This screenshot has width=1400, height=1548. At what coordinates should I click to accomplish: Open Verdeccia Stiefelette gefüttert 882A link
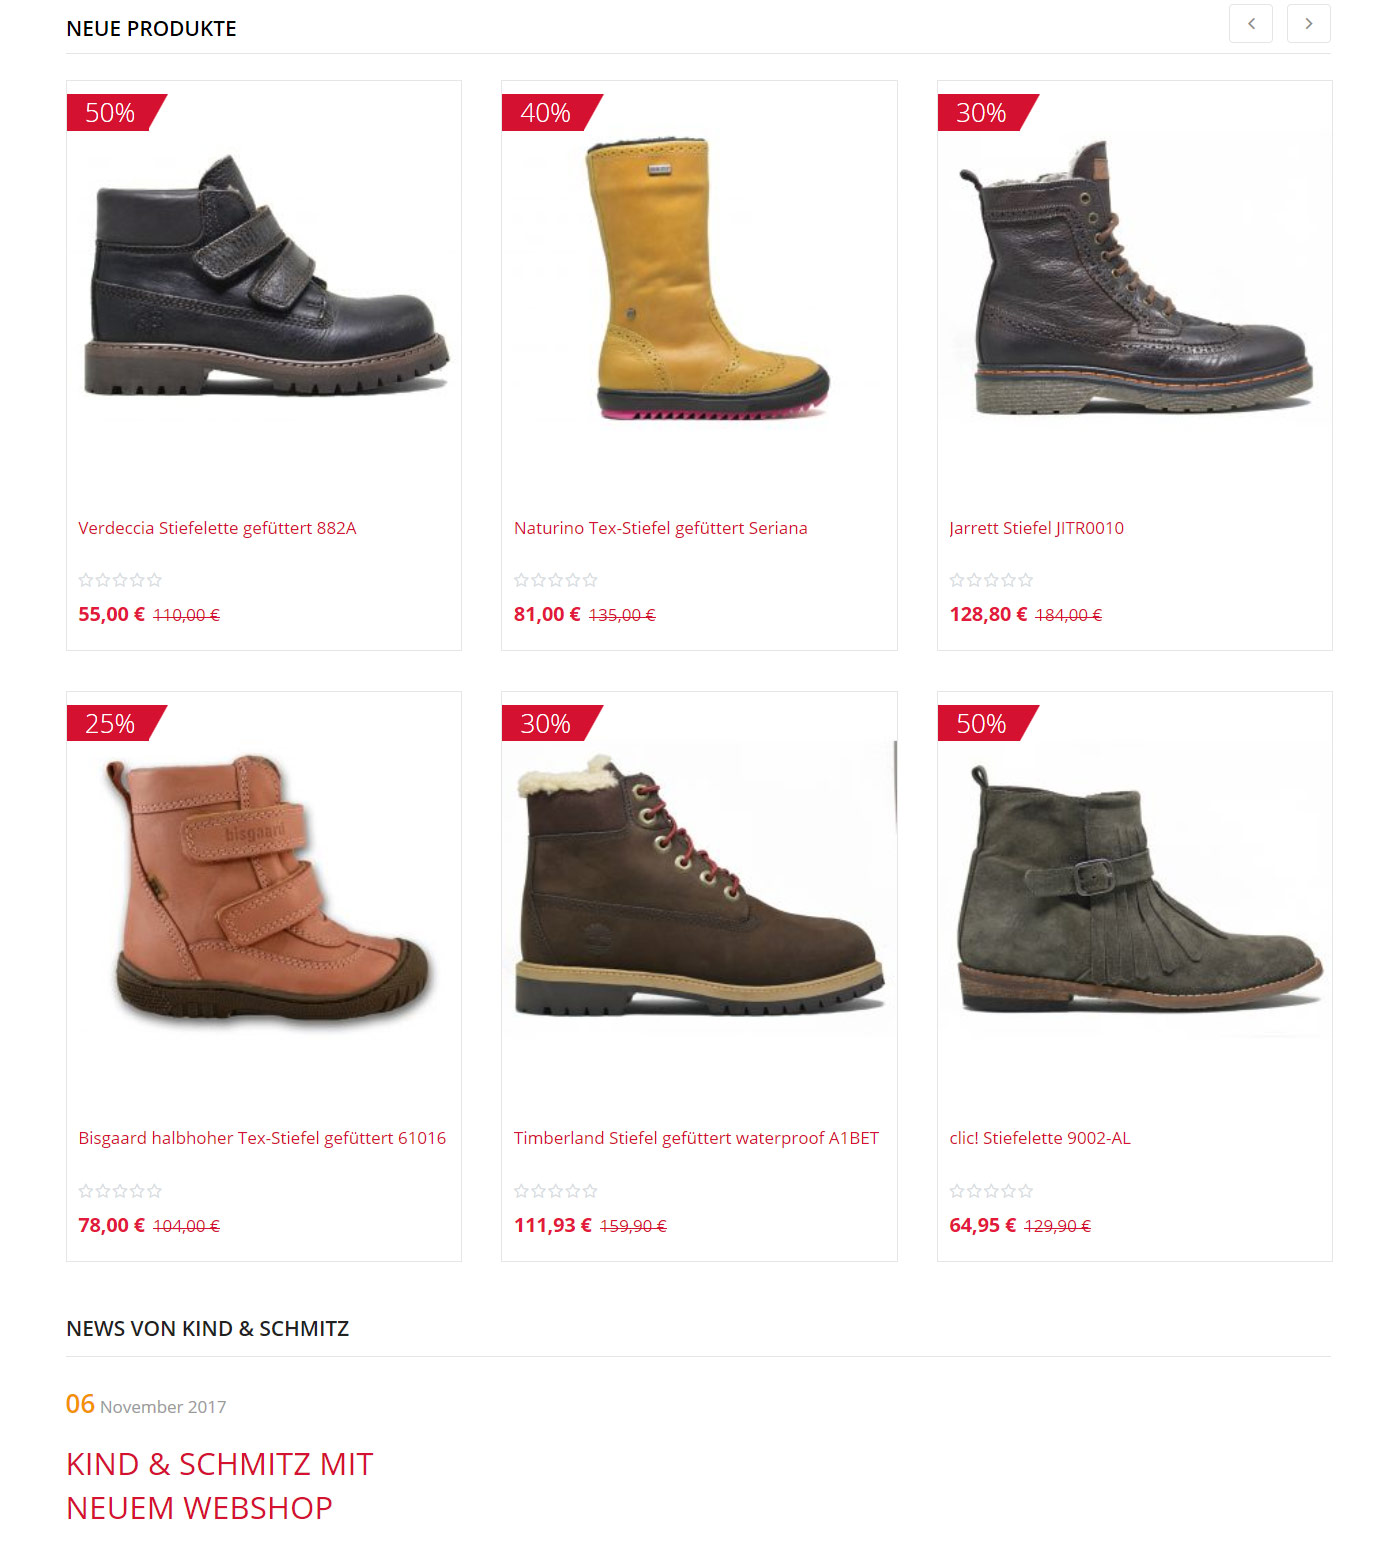(217, 528)
